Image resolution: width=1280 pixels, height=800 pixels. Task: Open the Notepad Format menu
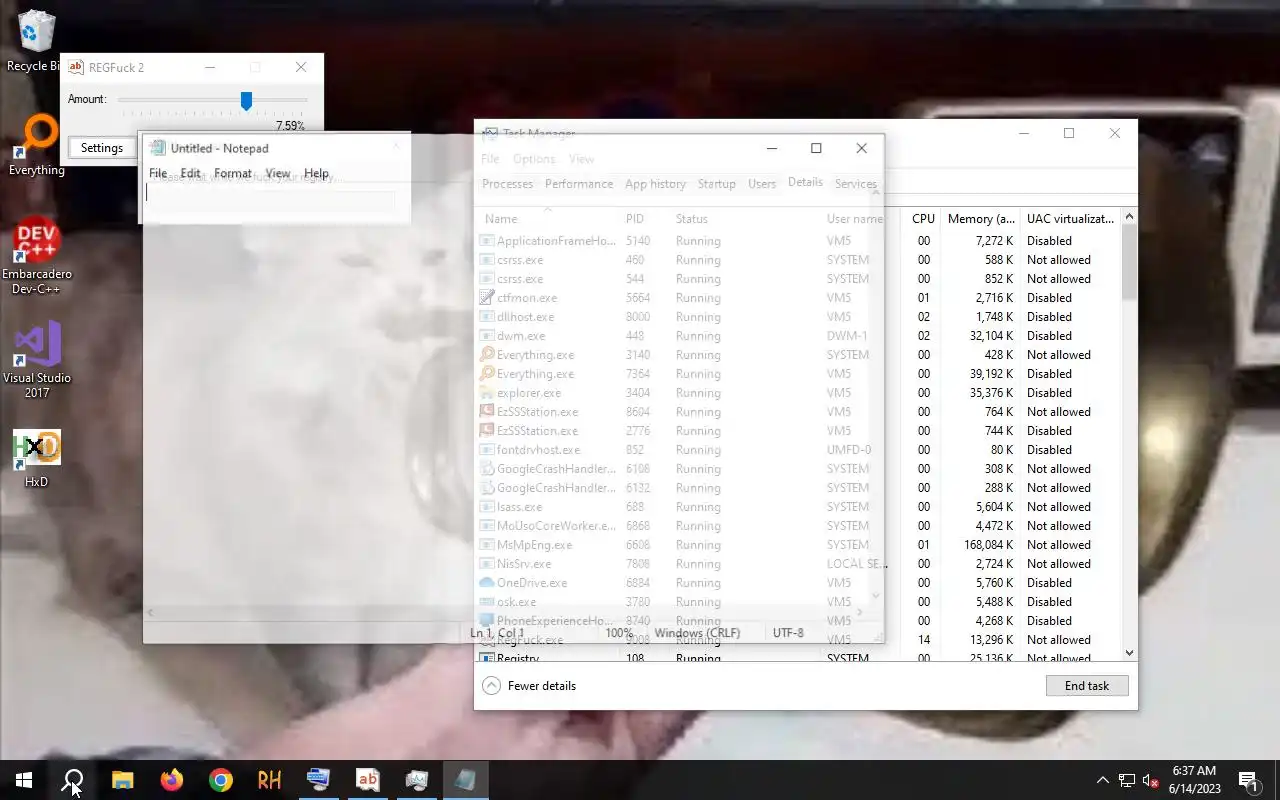[233, 173]
